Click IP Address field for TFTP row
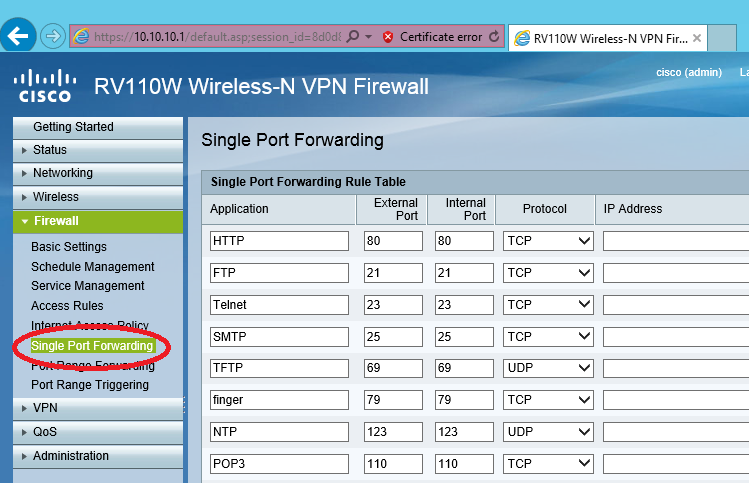 pyautogui.click(x=676, y=368)
